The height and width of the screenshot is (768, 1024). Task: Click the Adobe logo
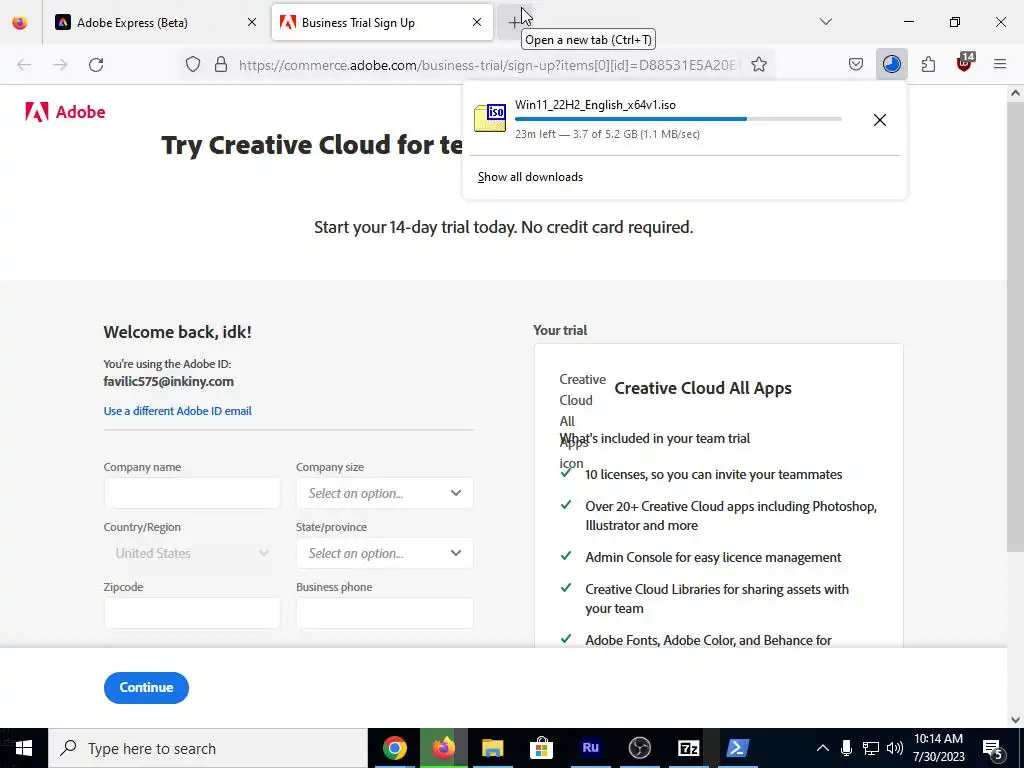coord(65,112)
